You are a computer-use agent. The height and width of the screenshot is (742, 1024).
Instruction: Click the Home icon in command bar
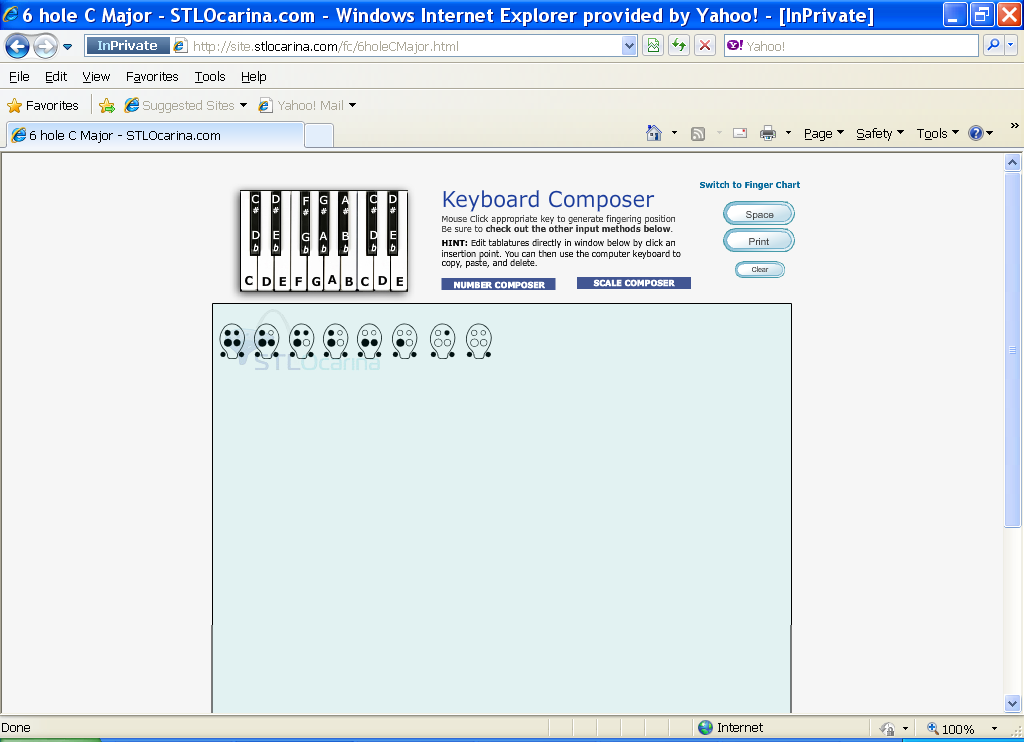click(x=654, y=133)
